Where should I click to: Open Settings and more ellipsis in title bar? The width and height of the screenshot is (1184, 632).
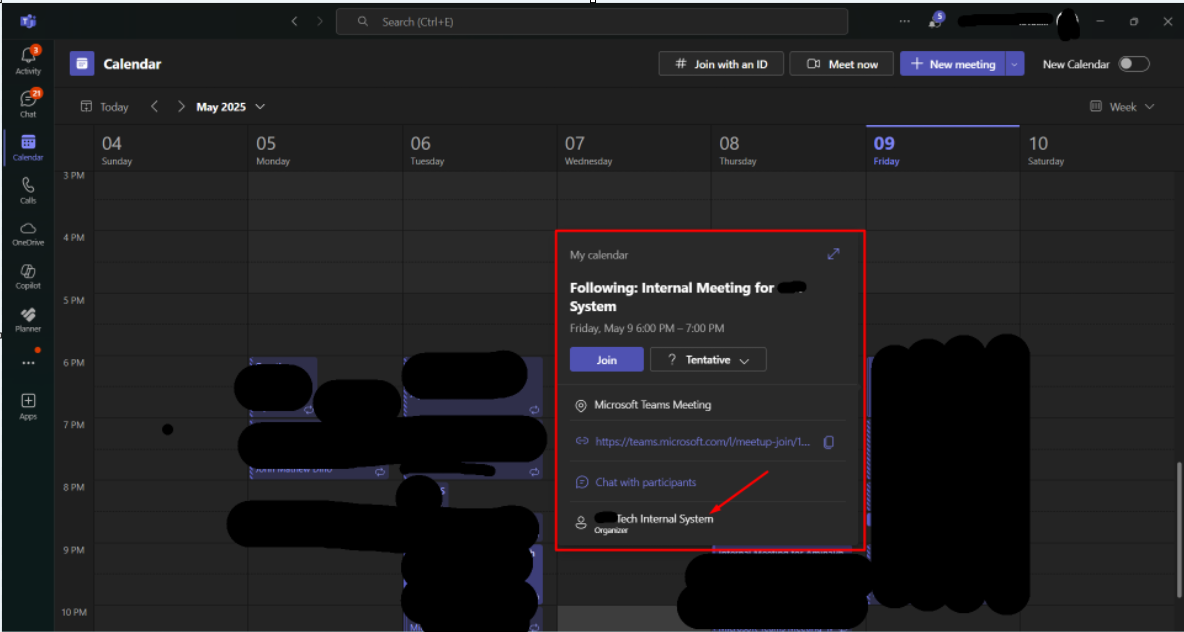pyautogui.click(x=905, y=21)
